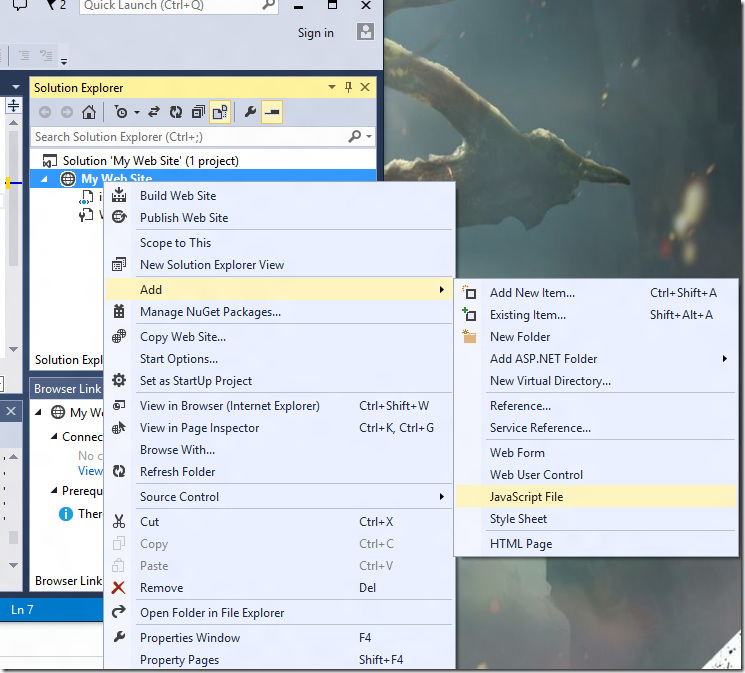Pin the Solution Explorer panel

(x=348, y=87)
